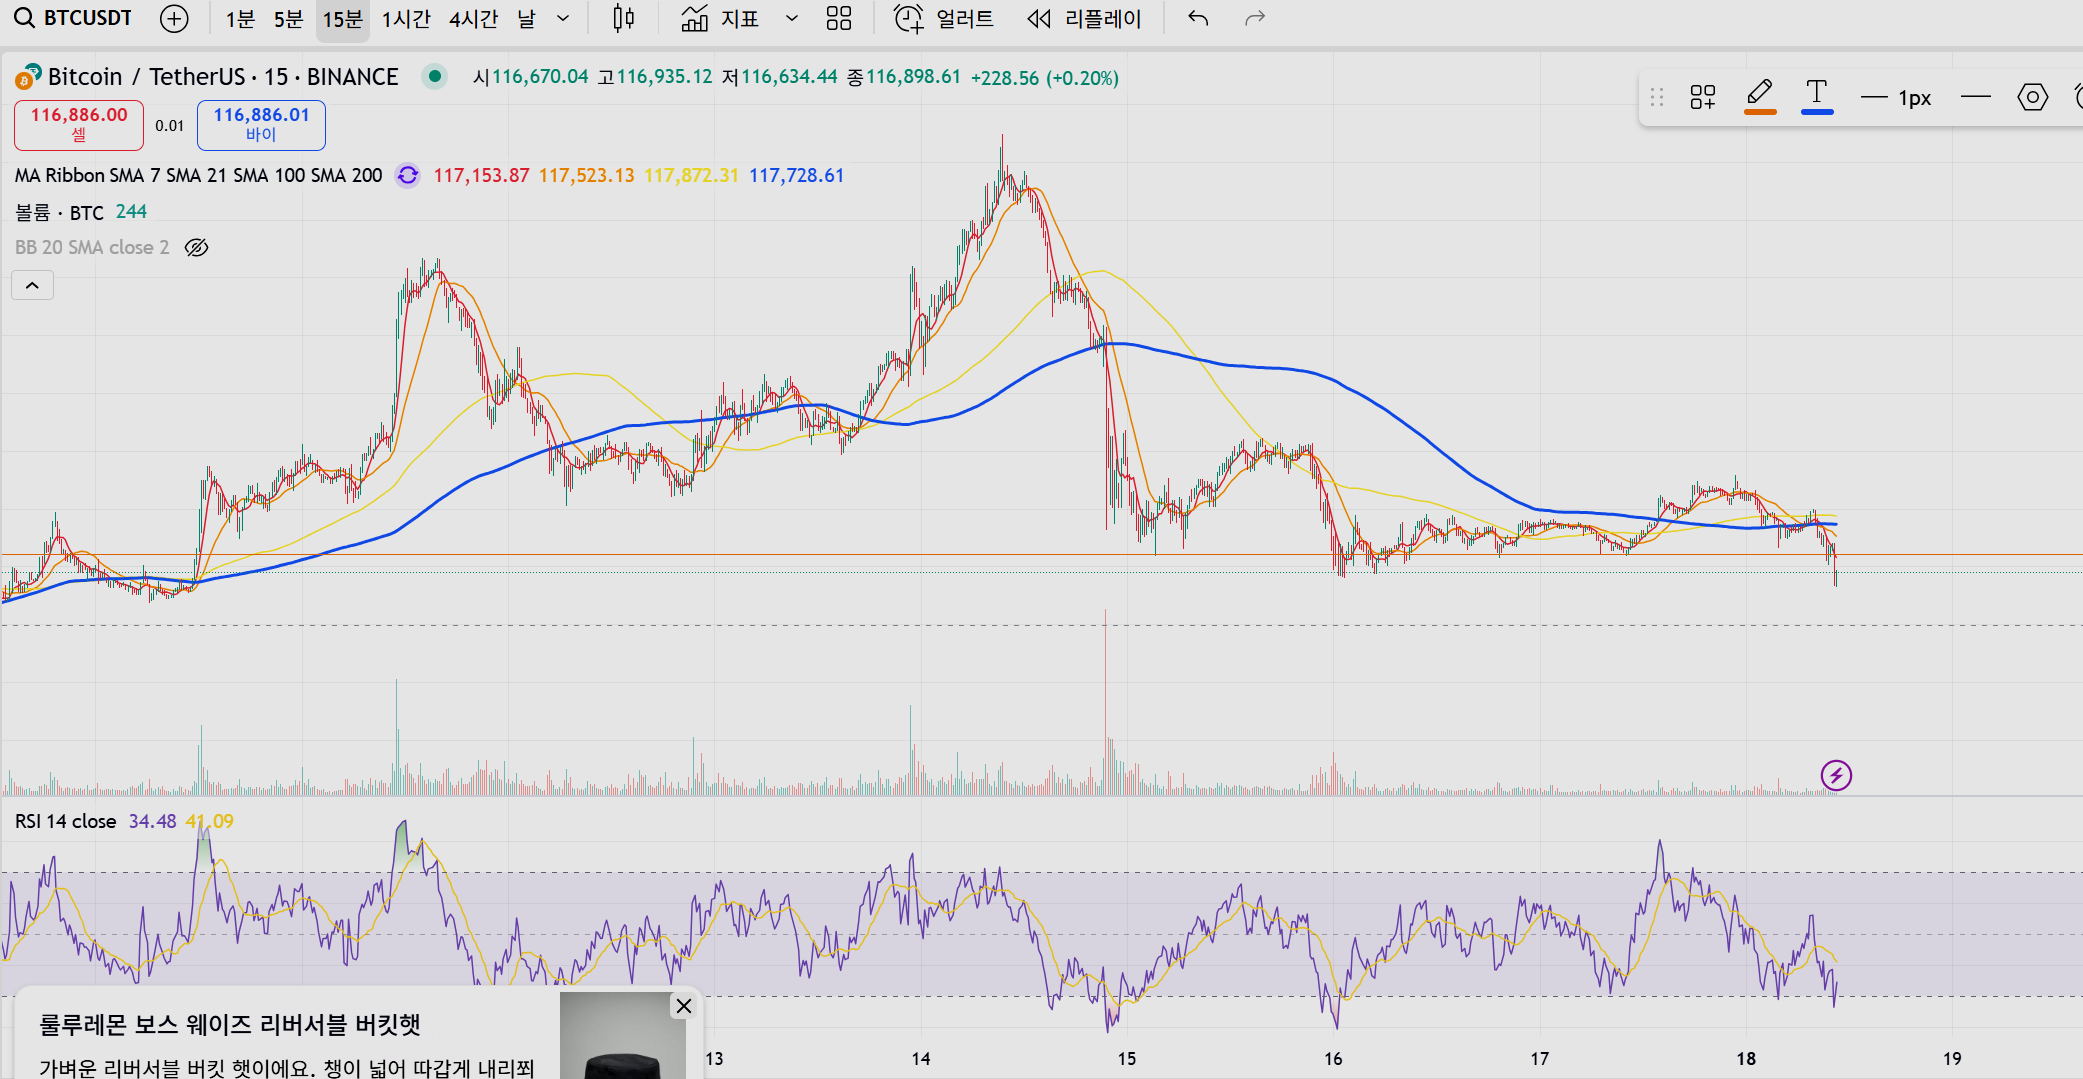Open the orange line color pencil tool
Screen dimensions: 2083x1079
[x=1760, y=96]
